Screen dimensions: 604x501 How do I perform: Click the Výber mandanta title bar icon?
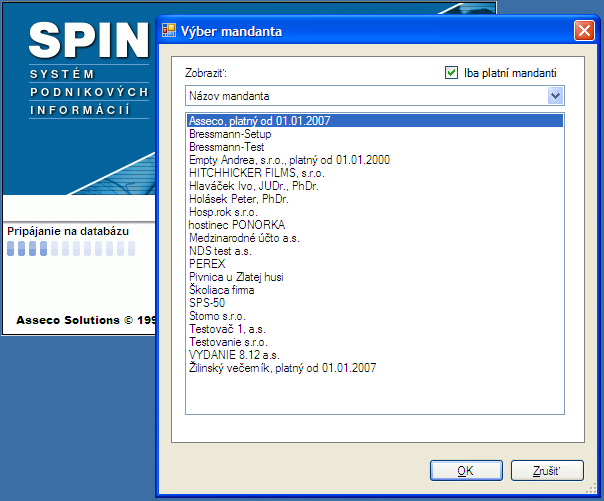169,31
